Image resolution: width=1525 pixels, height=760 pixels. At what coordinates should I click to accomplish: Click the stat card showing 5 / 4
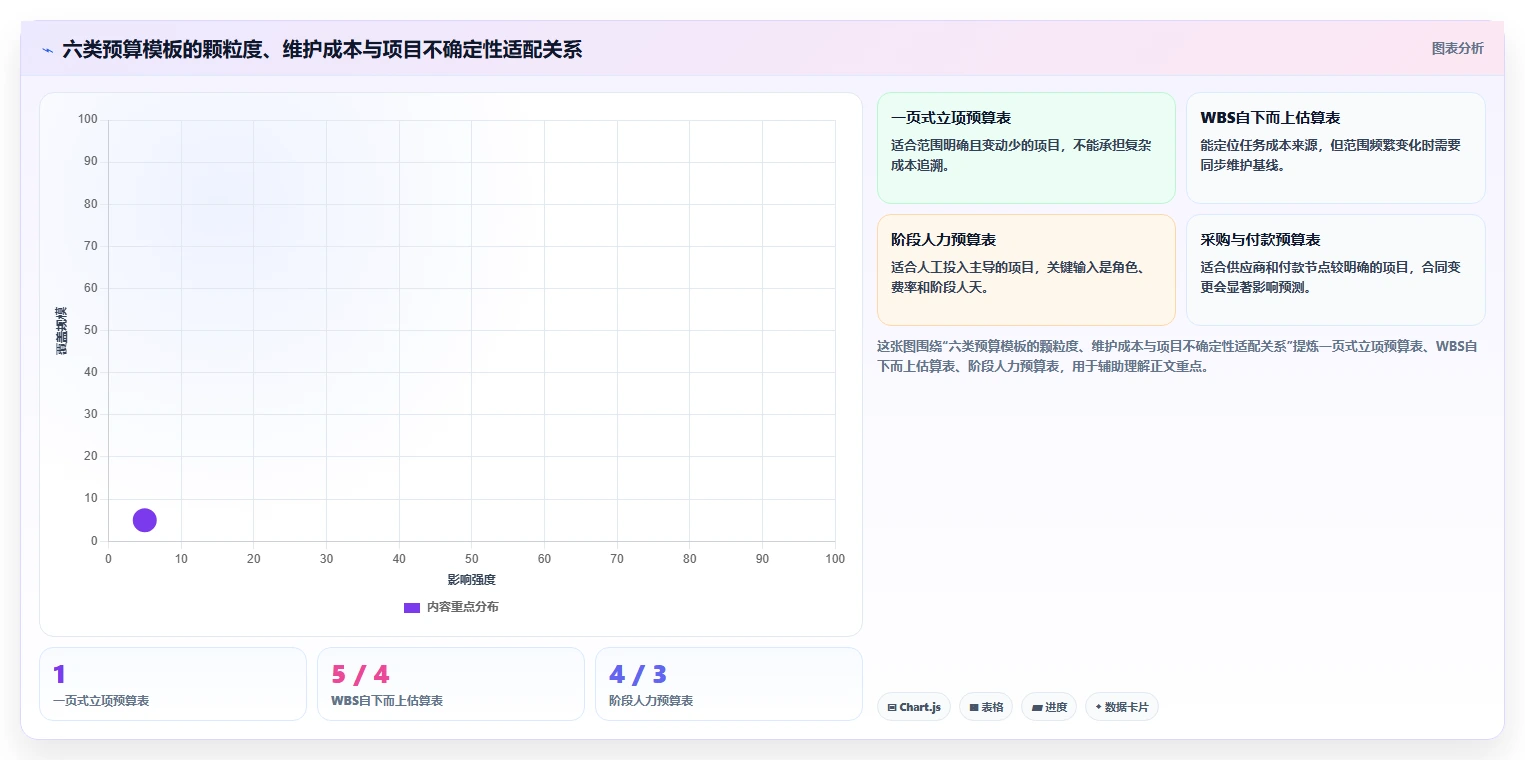pos(450,684)
